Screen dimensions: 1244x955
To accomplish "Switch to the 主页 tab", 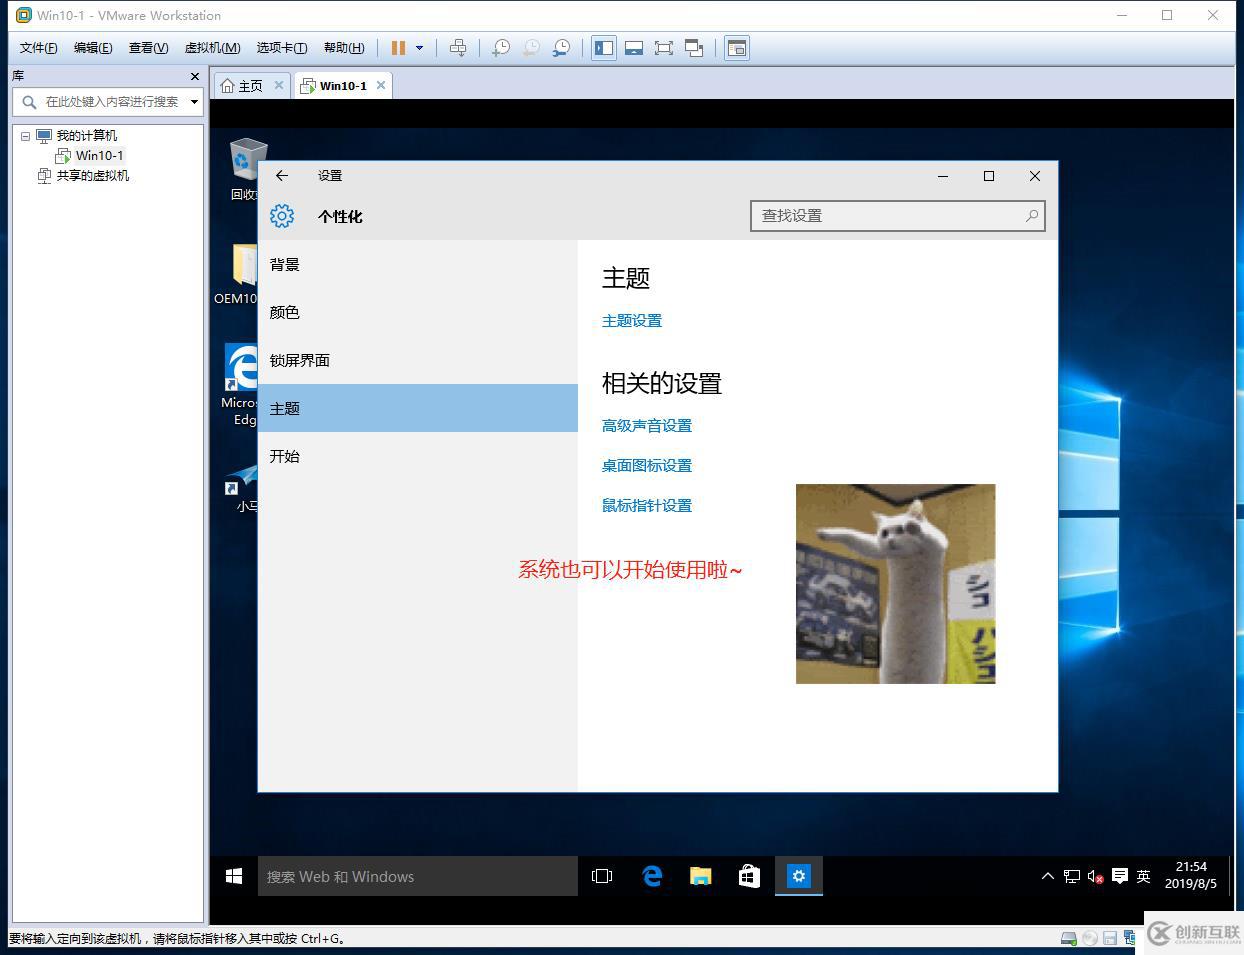I will (248, 85).
